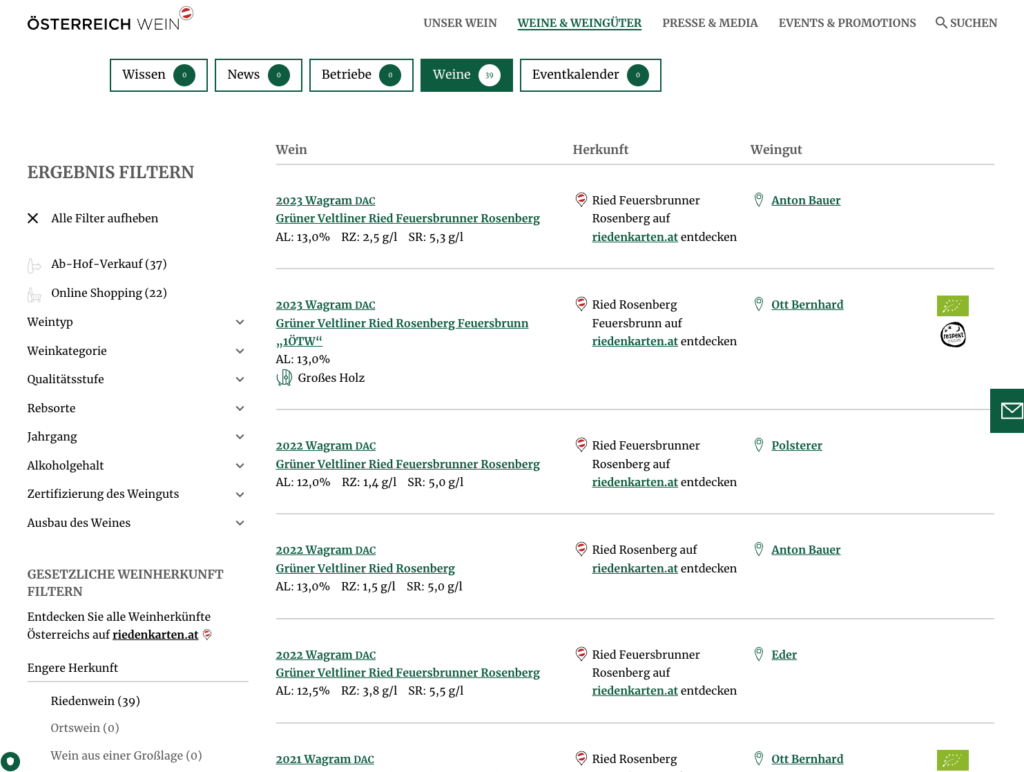
Task: Click the location pin beside first Anton Bauer
Action: coord(758,200)
